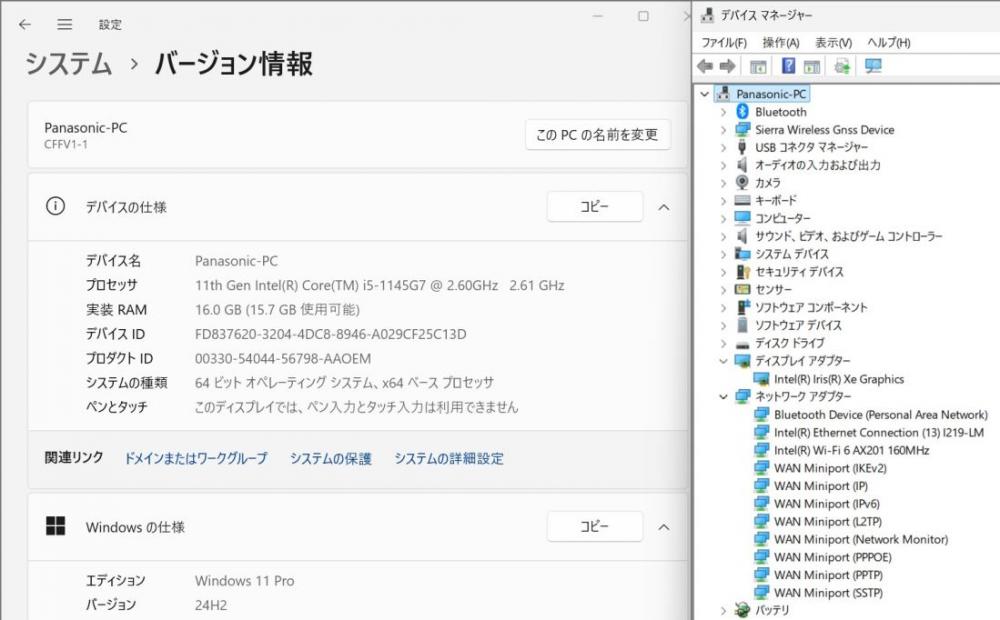Select USB コネクタ マネージャー tree item
Image resolution: width=1000 pixels, height=620 pixels.
(811, 147)
